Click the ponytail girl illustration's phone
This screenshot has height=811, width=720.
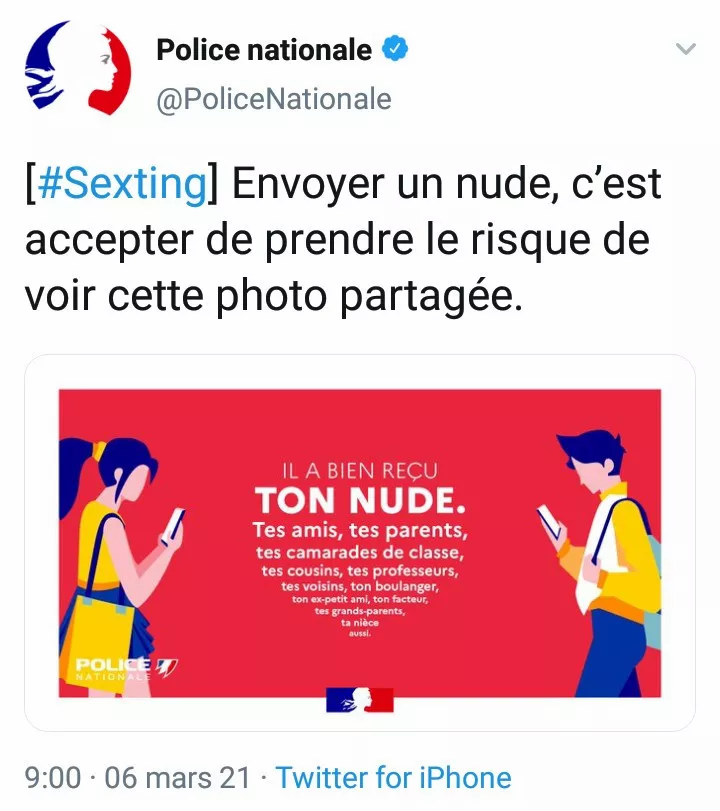point(172,526)
